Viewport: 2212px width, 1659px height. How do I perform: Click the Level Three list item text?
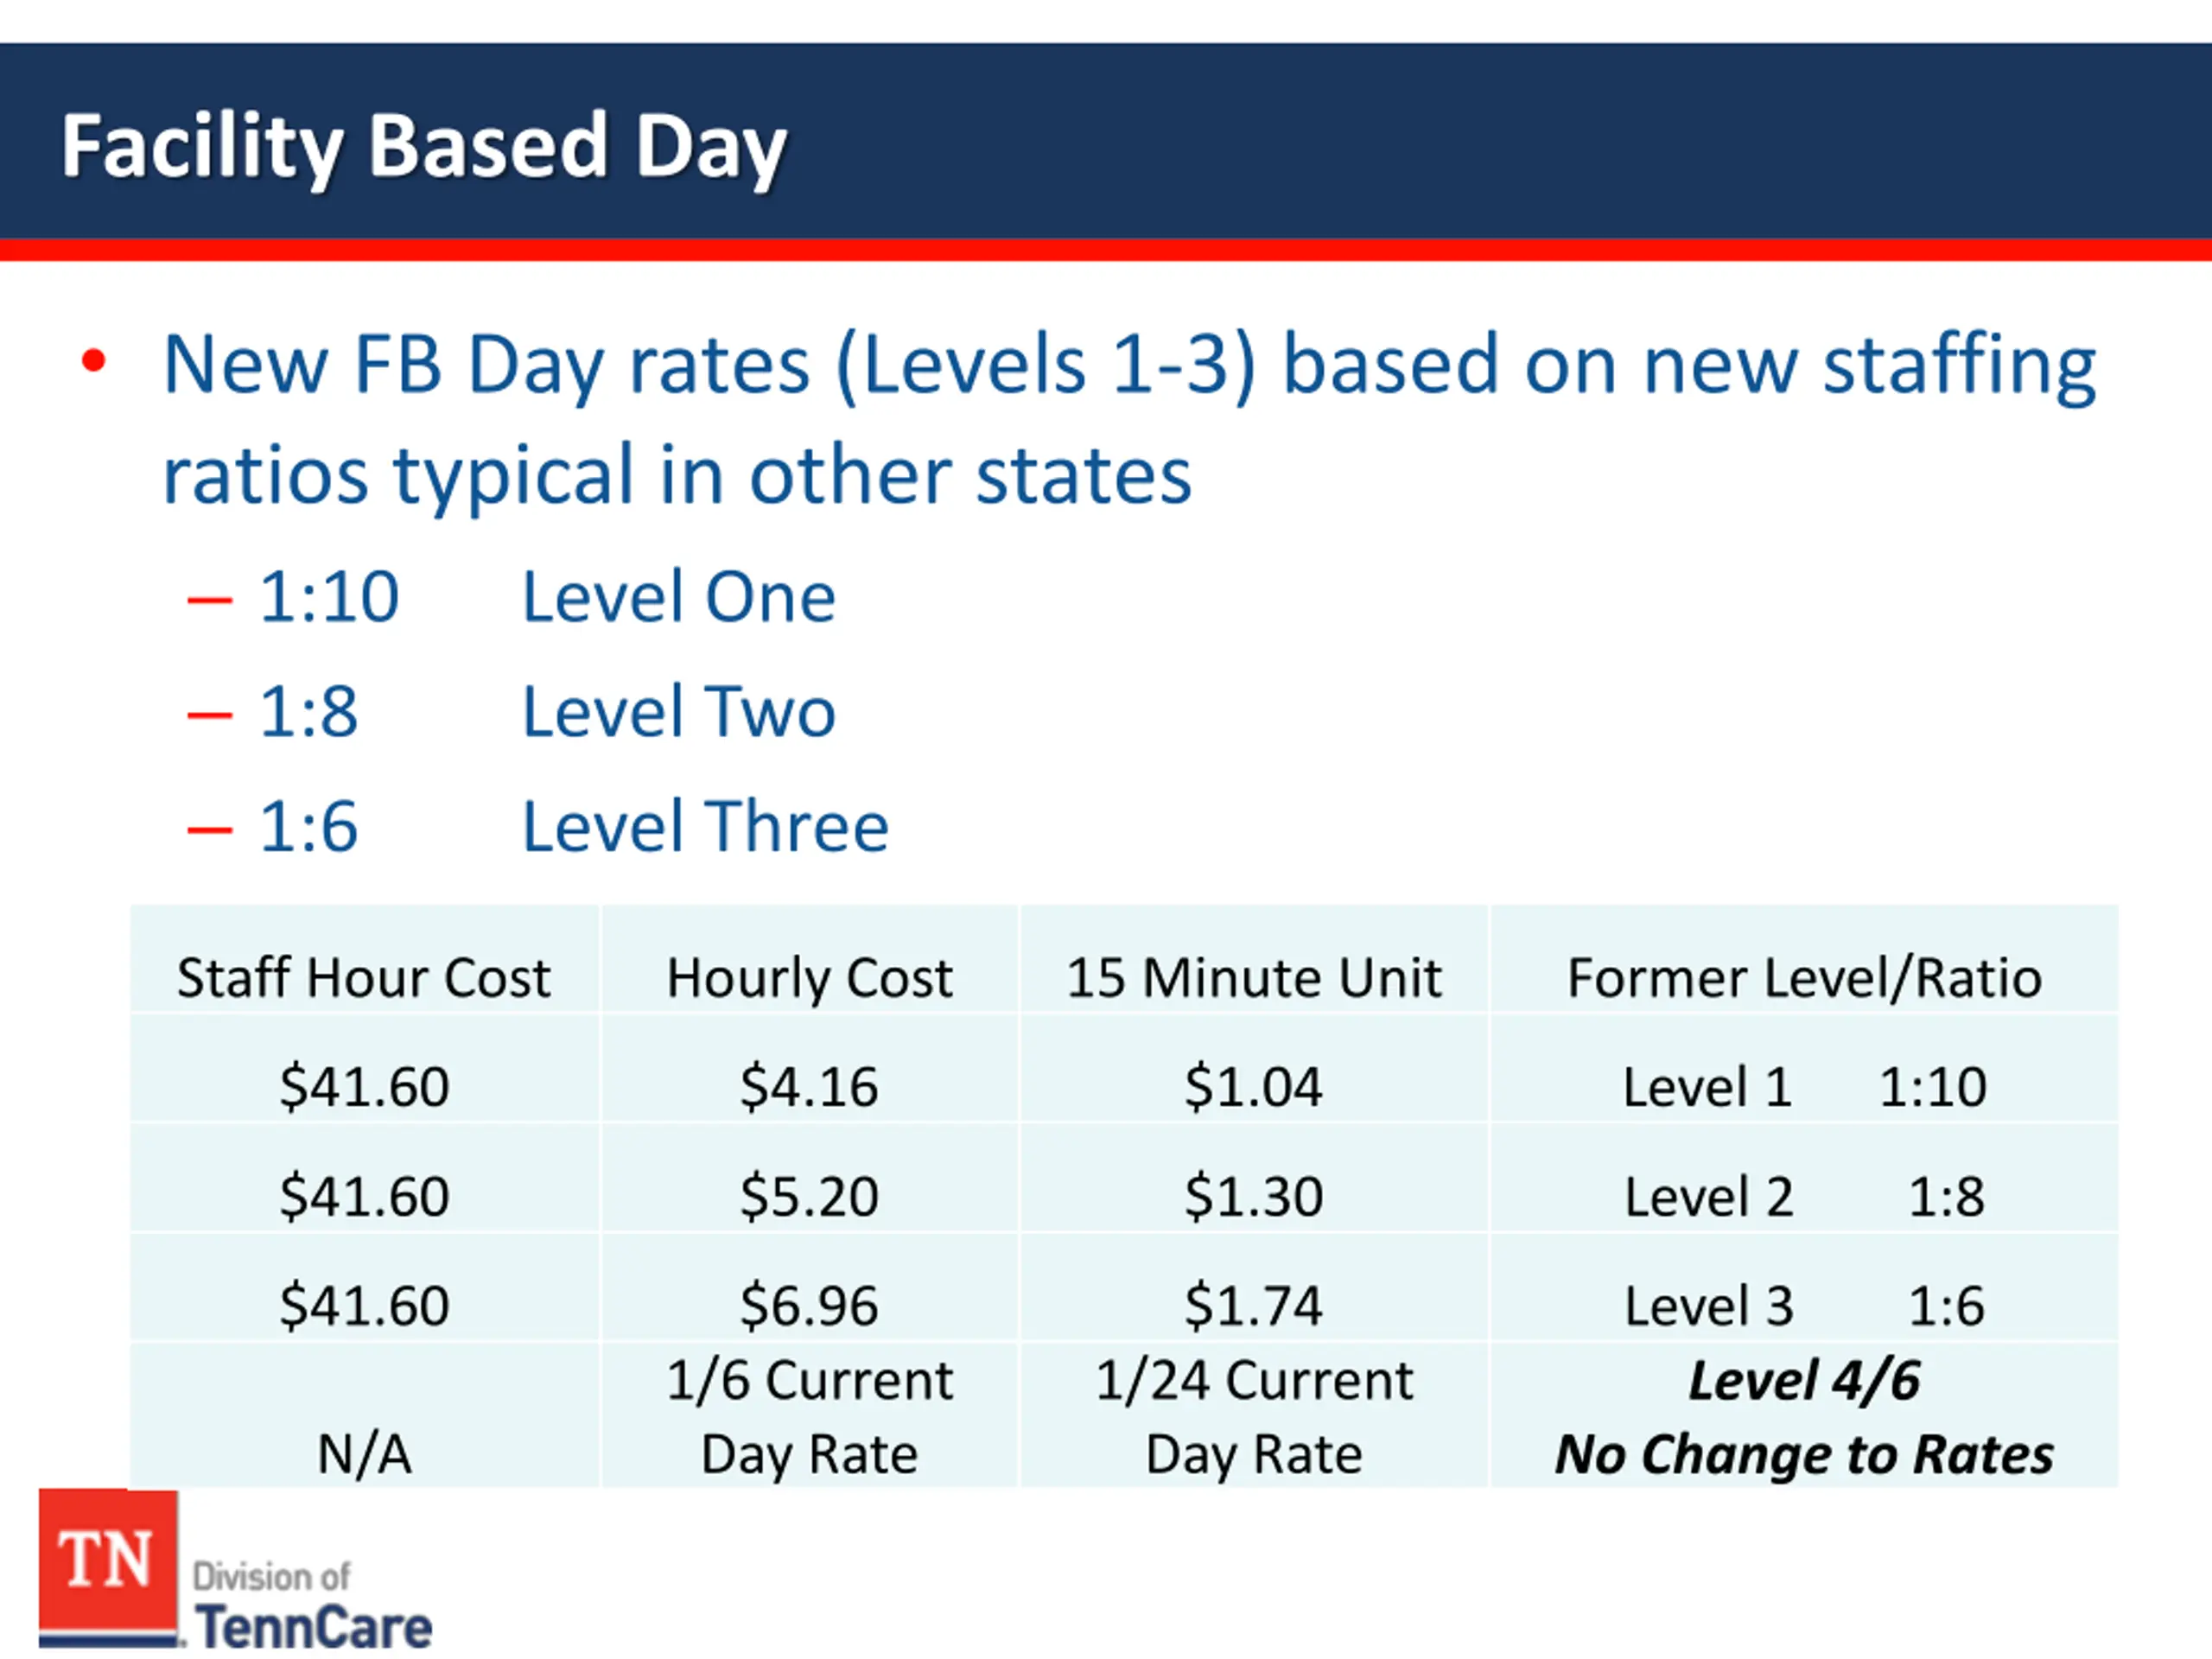705,827
